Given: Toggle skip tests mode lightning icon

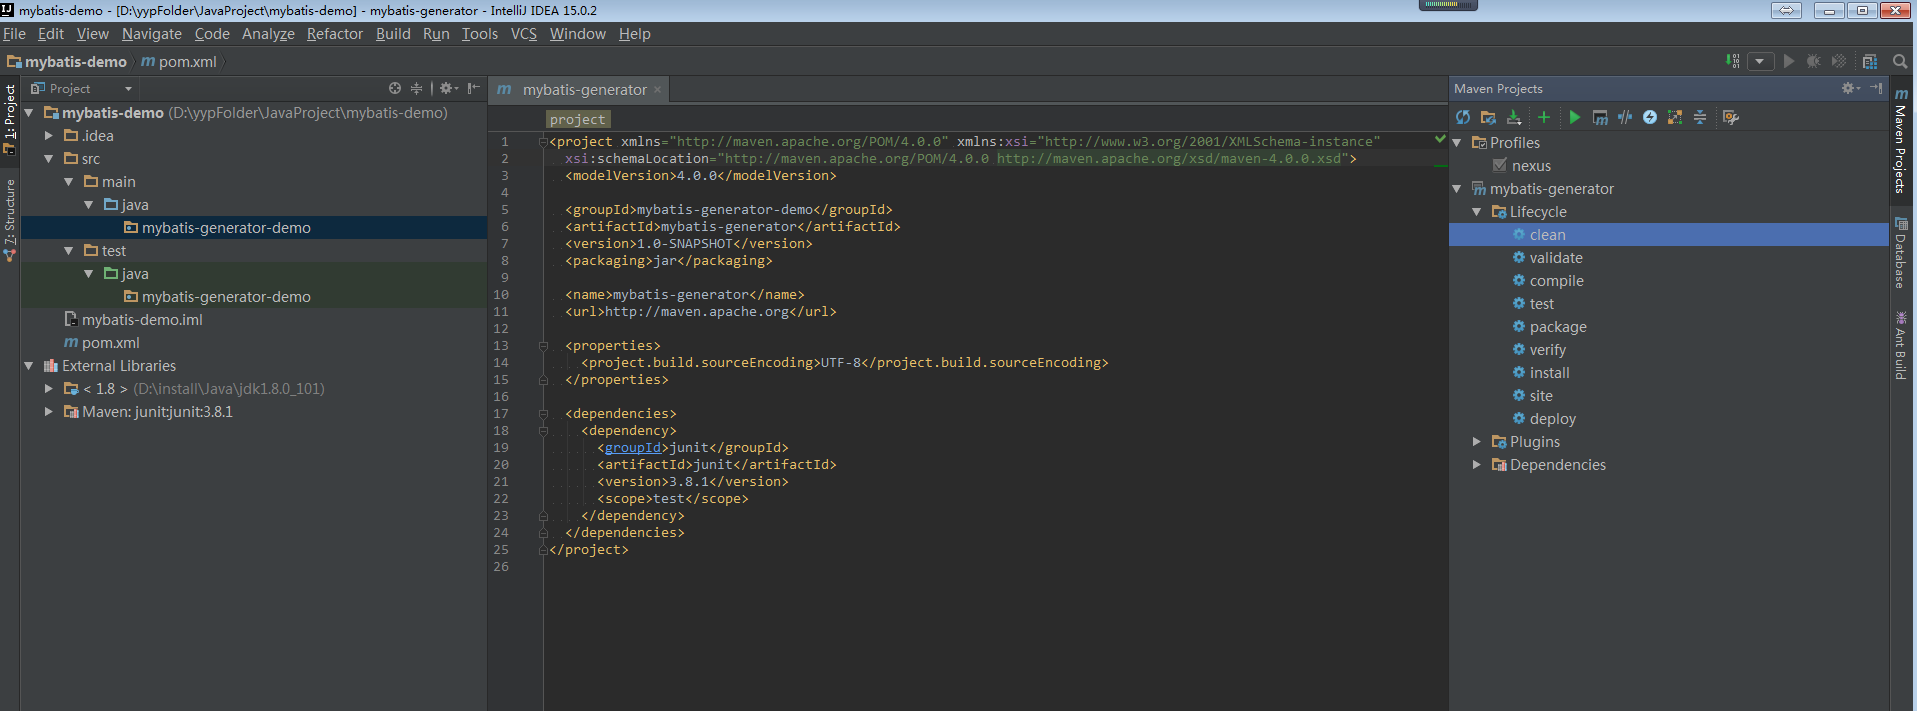Looking at the screenshot, I should tap(1650, 118).
